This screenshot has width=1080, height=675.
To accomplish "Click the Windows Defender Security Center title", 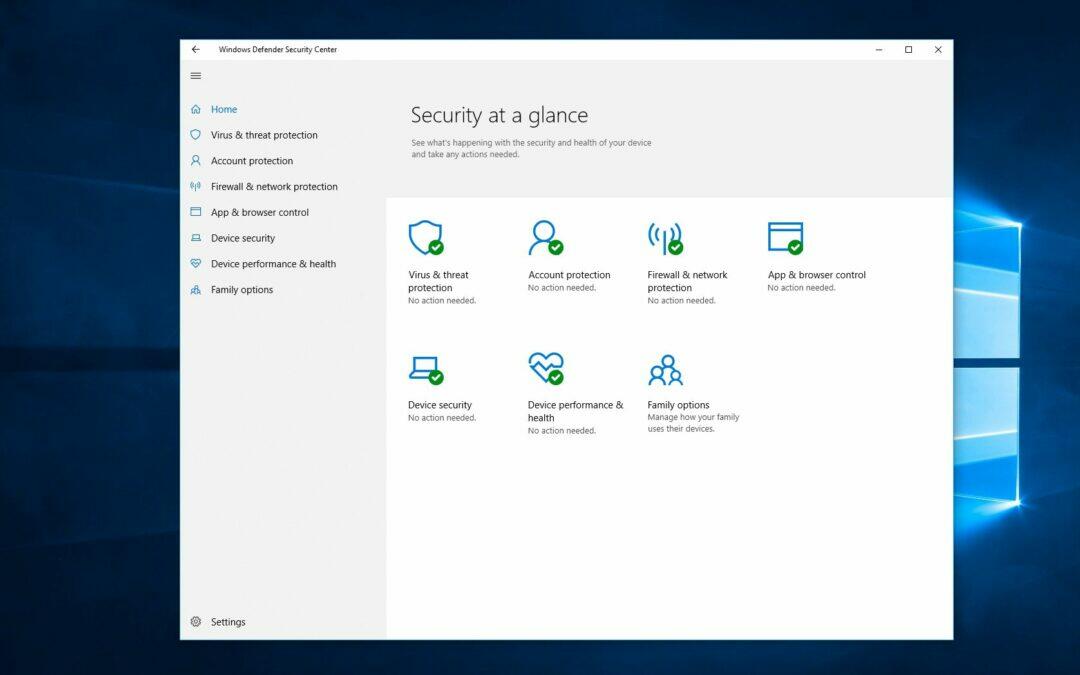I will click(278, 50).
